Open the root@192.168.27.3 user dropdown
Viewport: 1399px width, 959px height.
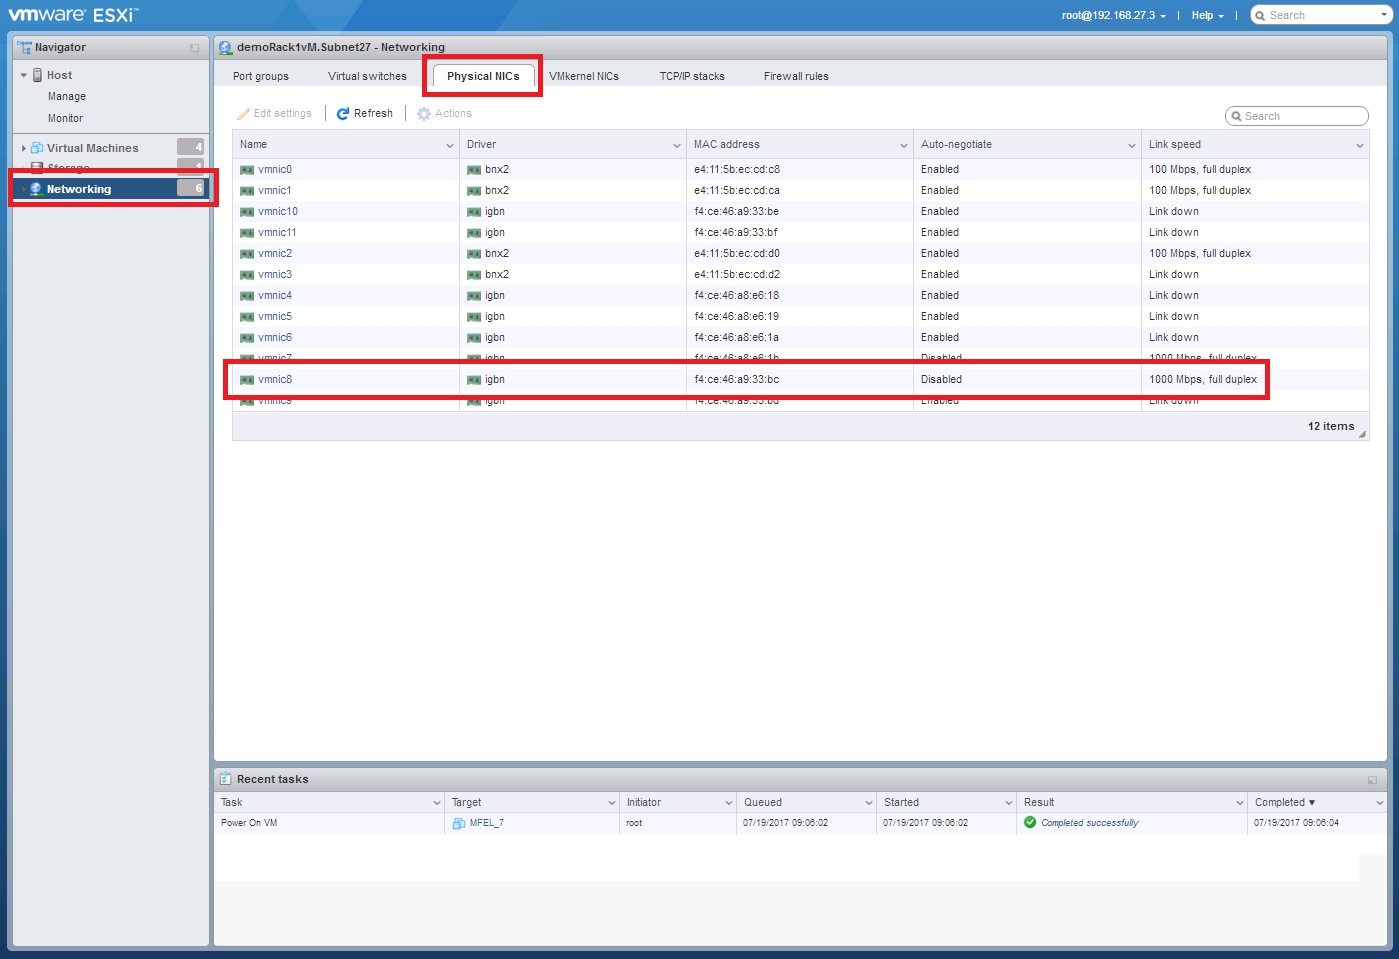click(x=1114, y=15)
